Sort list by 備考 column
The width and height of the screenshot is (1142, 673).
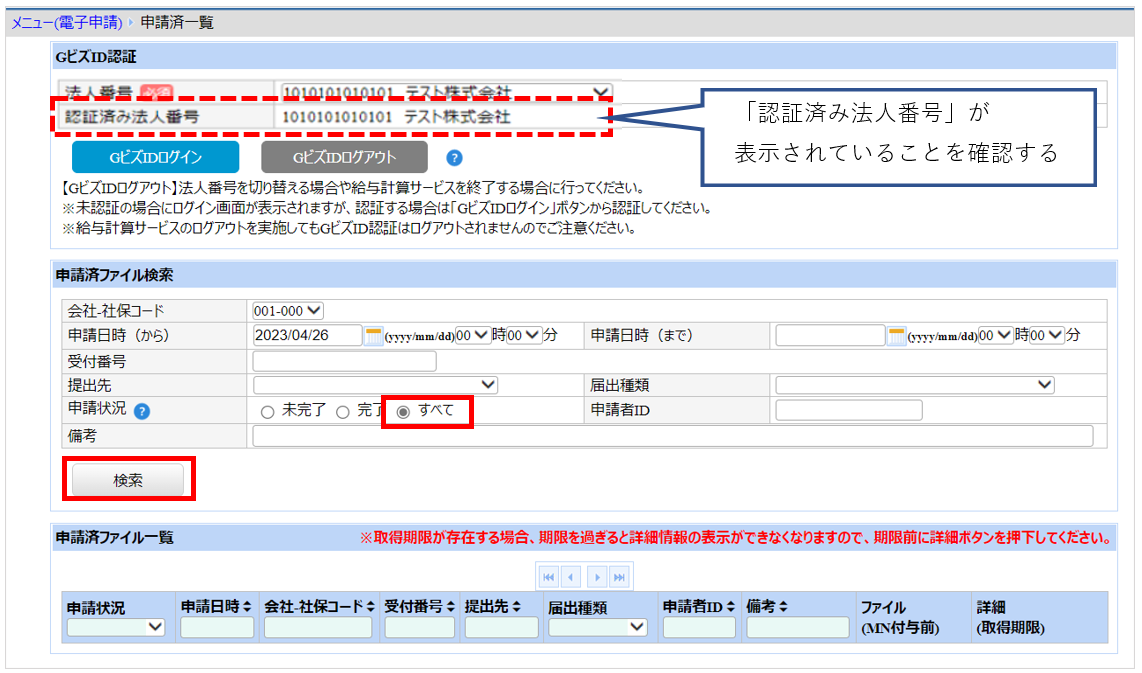pos(783,607)
